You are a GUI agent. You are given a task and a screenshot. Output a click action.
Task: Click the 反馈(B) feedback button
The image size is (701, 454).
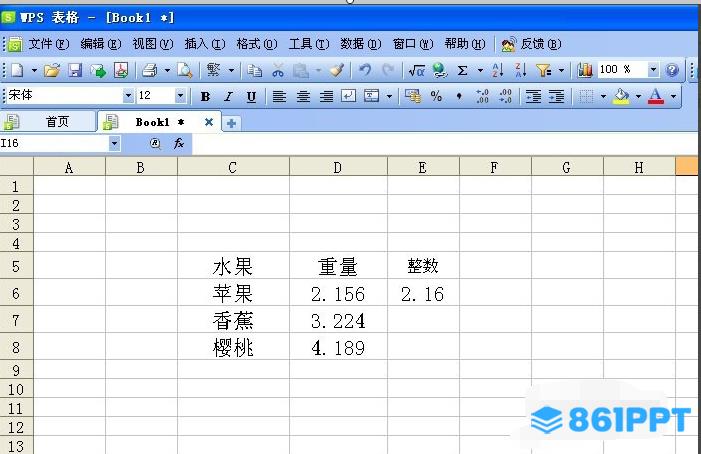tap(531, 44)
